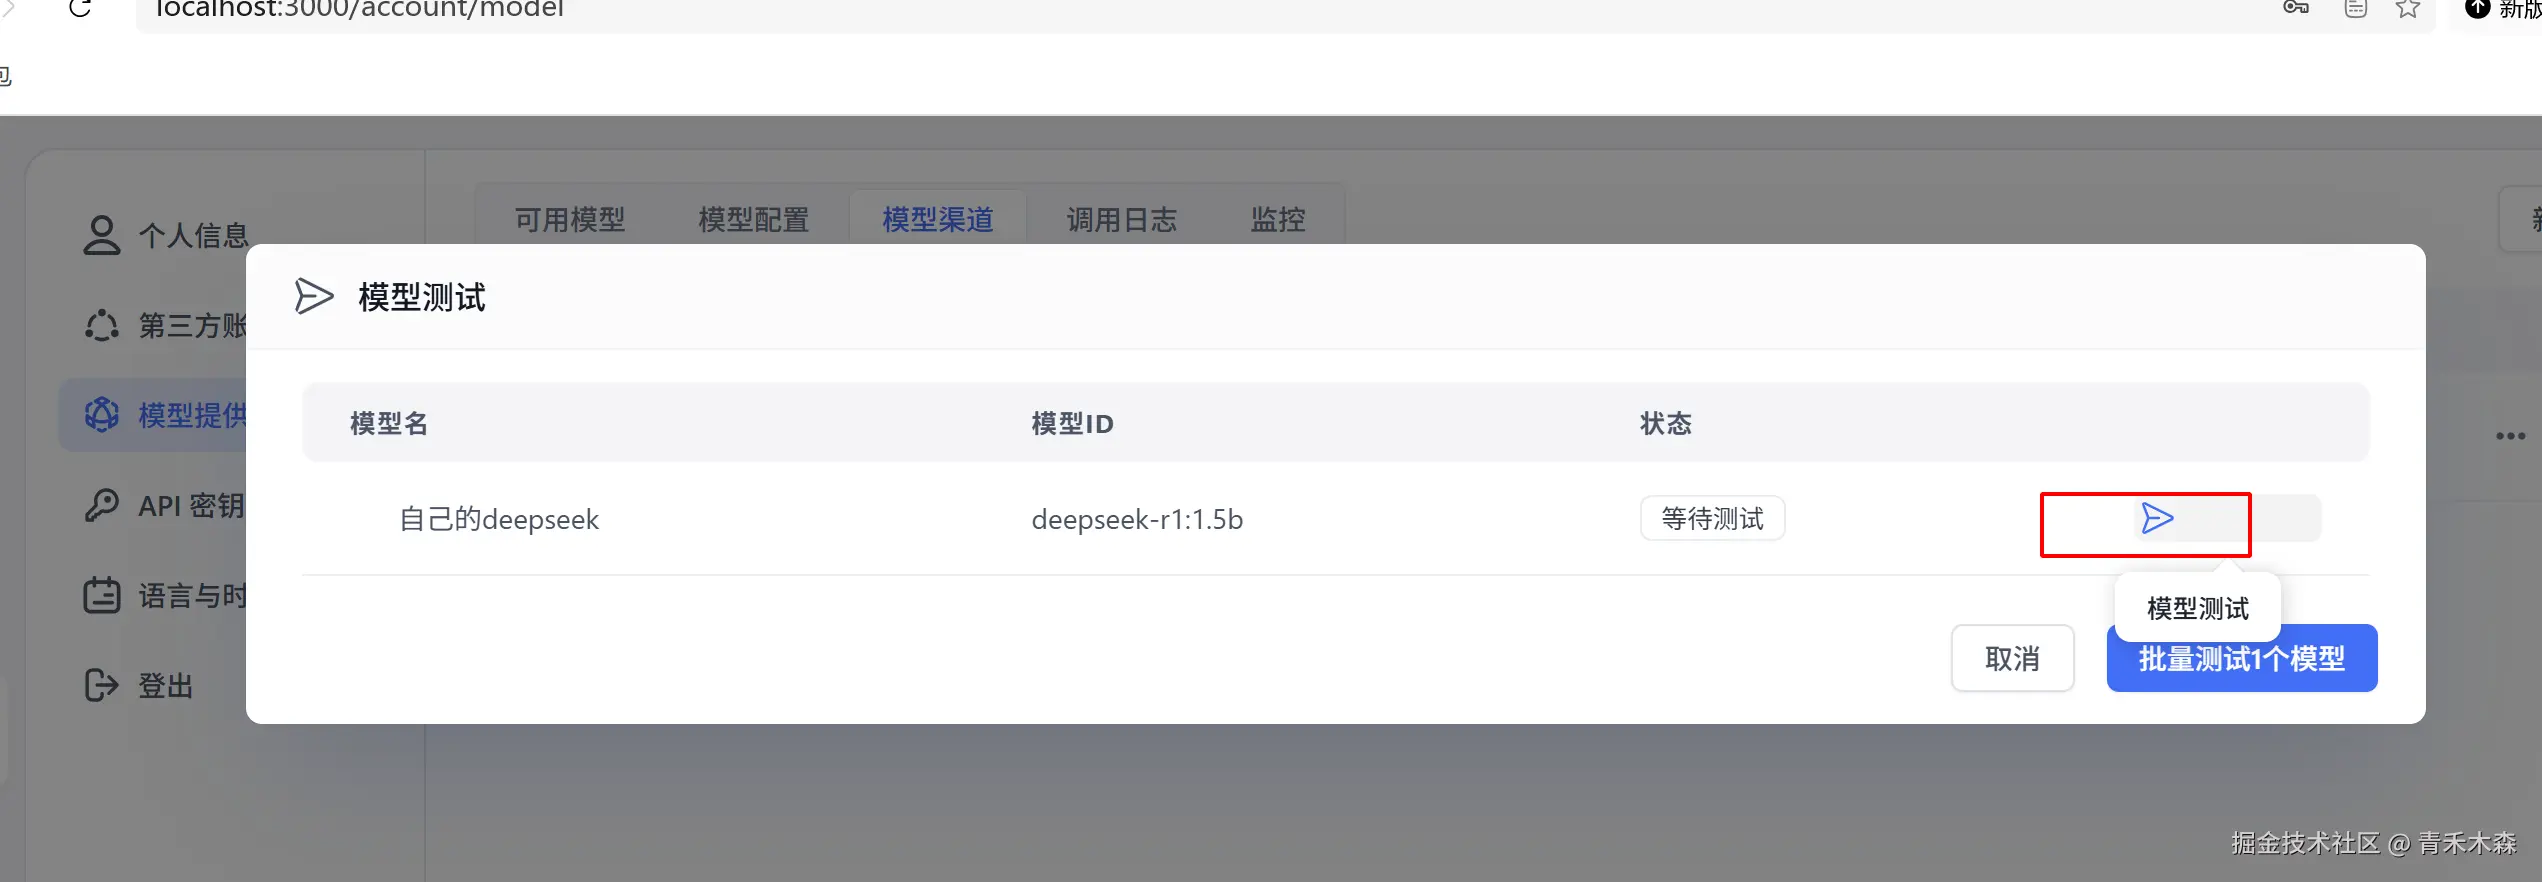Screen dimensions: 2542x882
Task: Click the reader mode icon in address bar
Action: click(x=2356, y=9)
